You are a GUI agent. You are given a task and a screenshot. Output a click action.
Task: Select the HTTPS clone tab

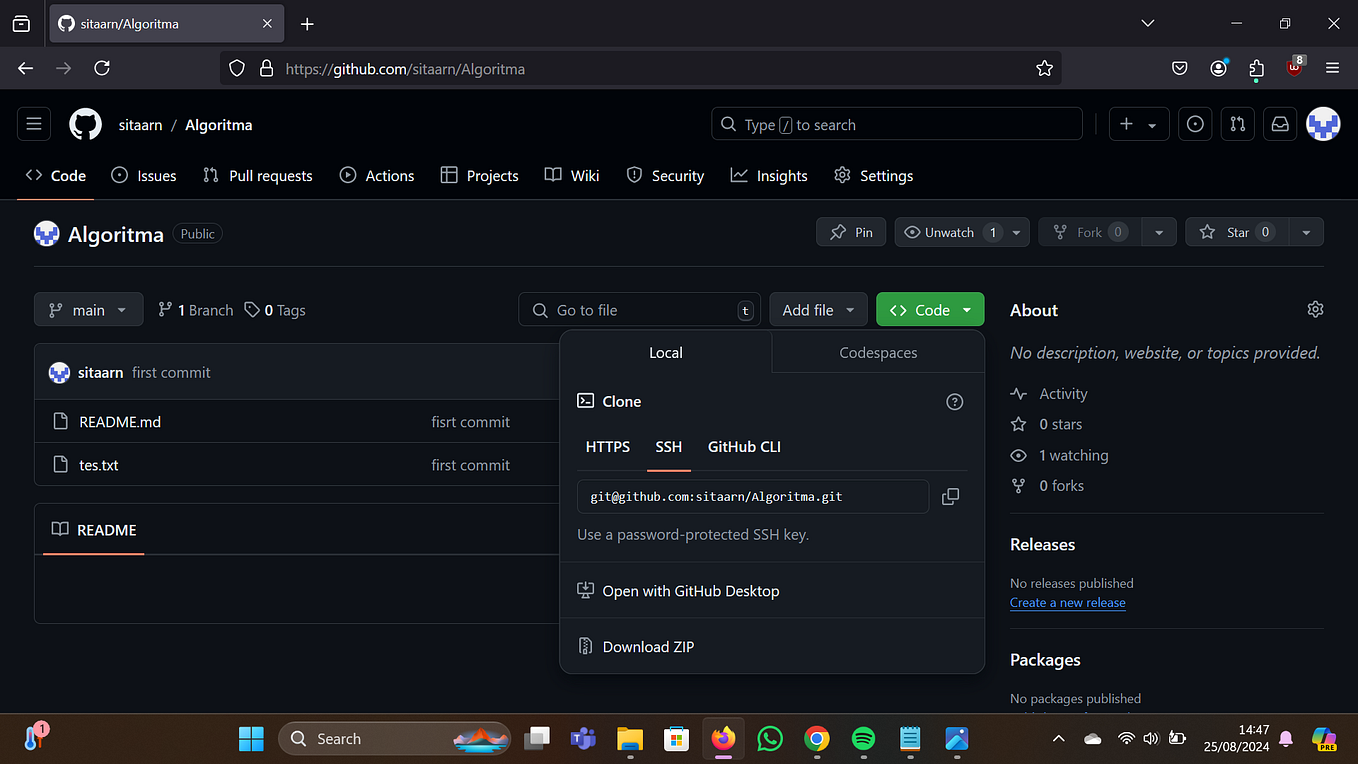click(x=607, y=447)
